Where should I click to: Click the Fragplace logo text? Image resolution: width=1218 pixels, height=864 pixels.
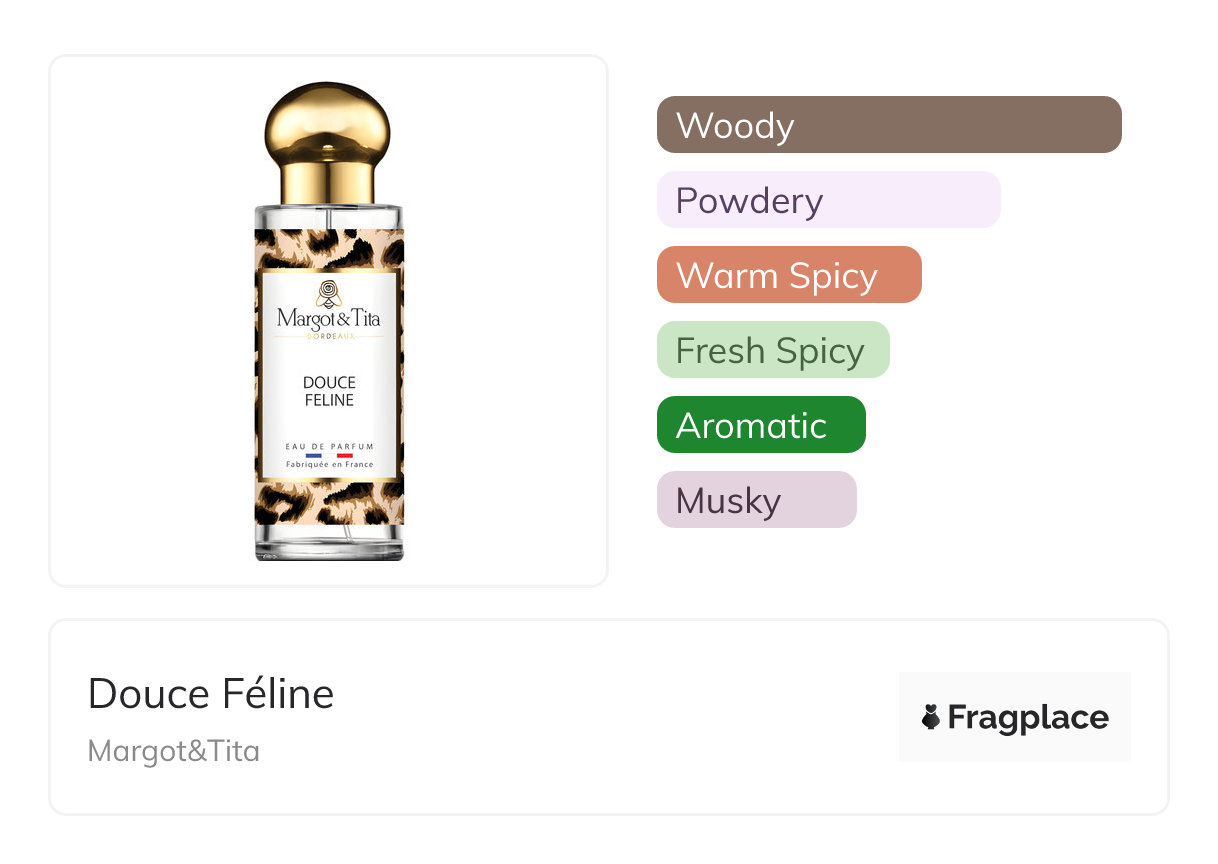coord(1027,717)
